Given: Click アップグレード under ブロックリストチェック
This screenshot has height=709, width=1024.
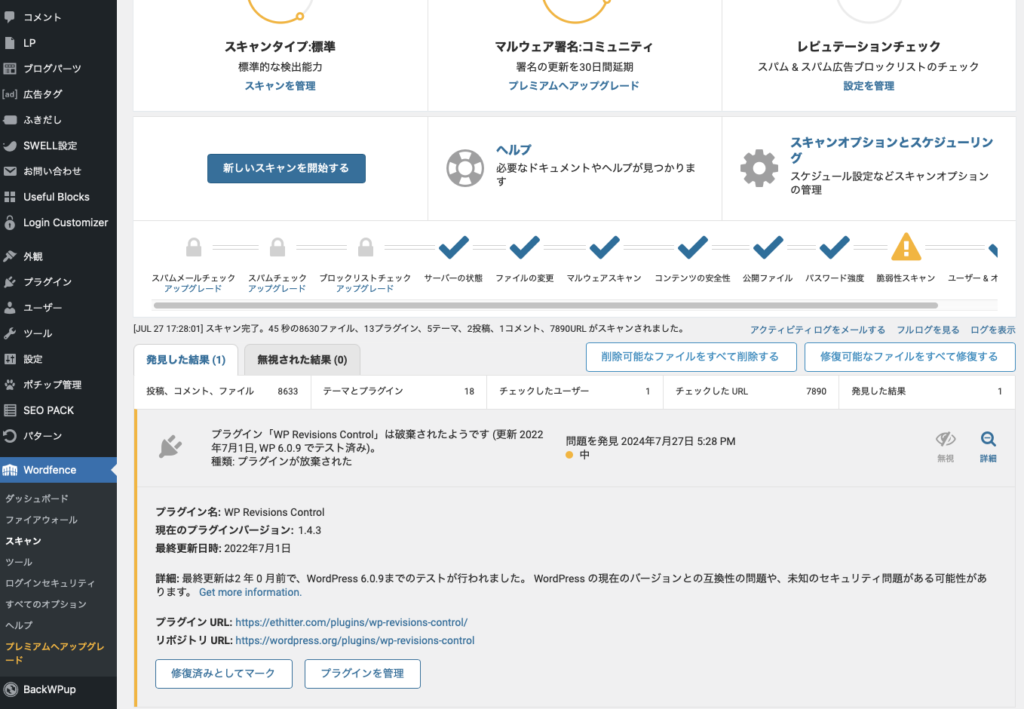Looking at the screenshot, I should coord(364,289).
